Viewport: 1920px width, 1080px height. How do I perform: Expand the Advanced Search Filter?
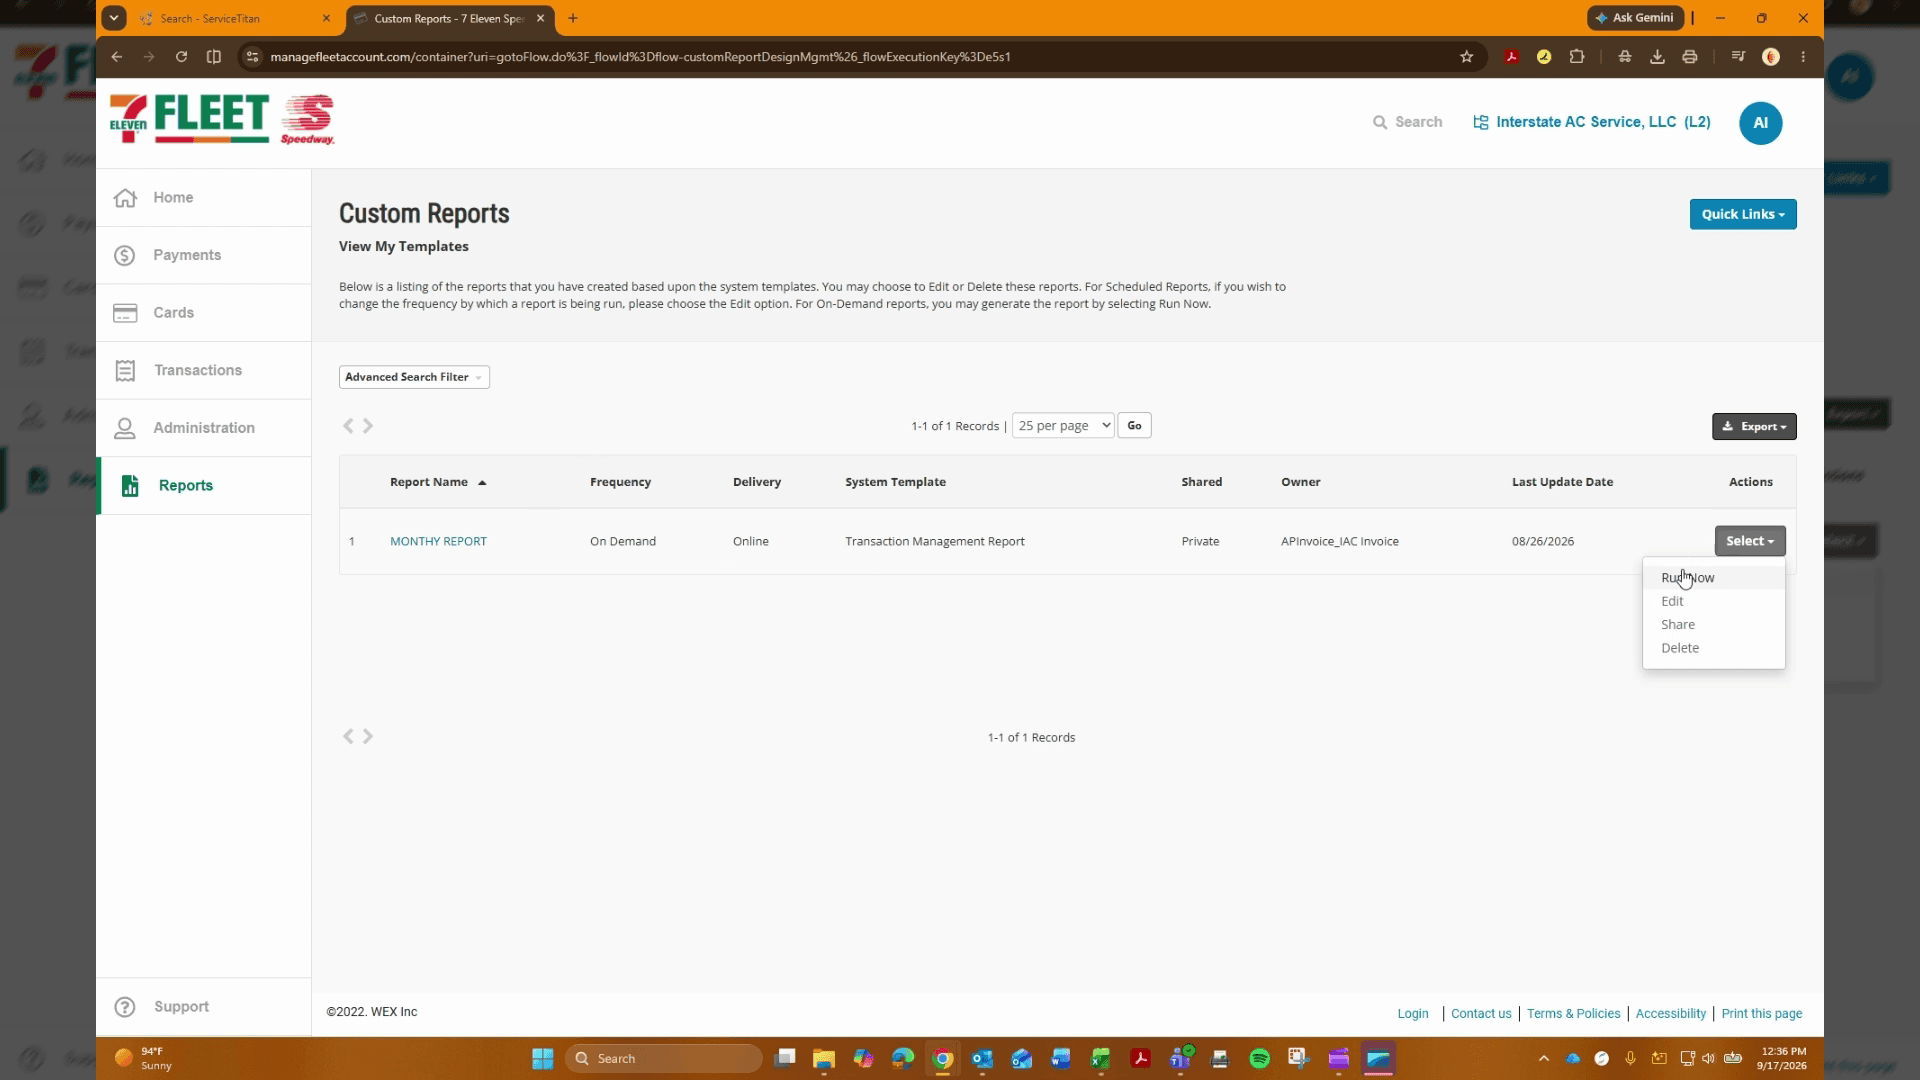coord(414,377)
